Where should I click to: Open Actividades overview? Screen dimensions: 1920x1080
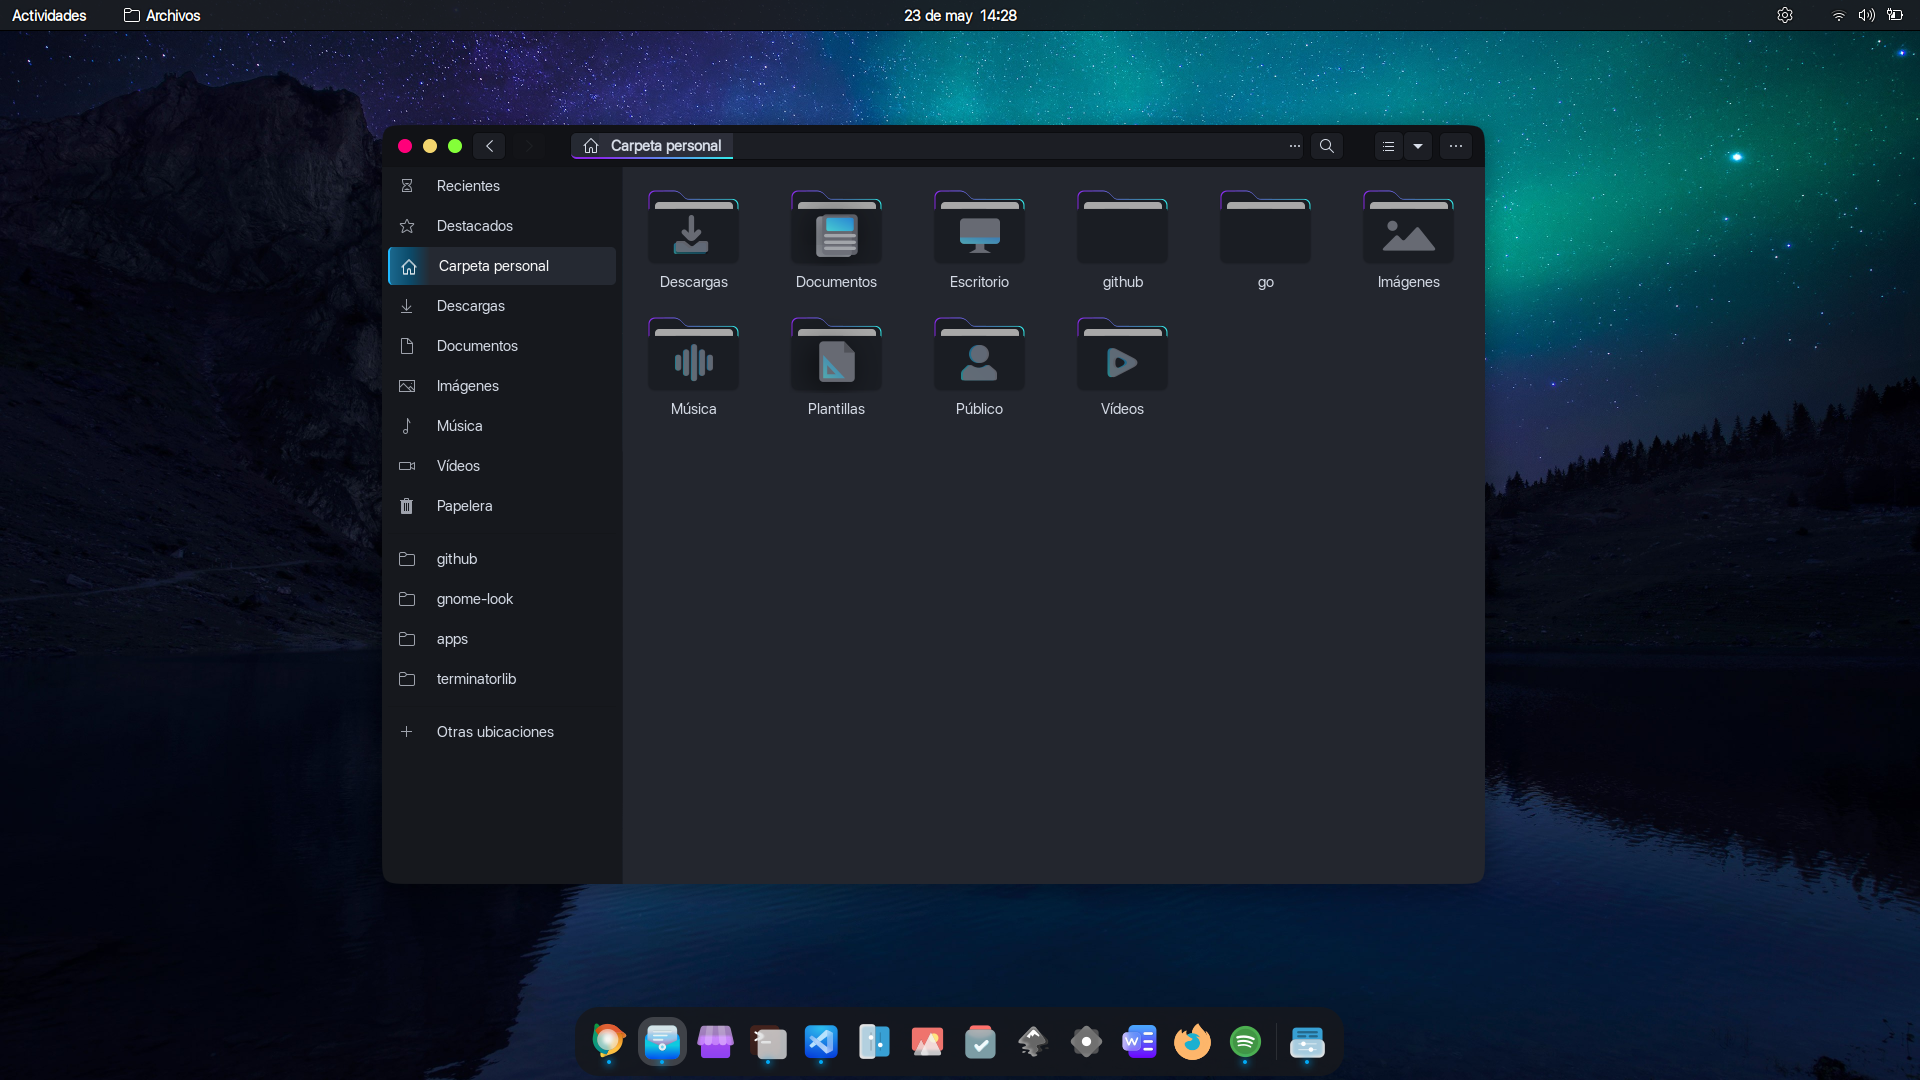click(x=49, y=15)
